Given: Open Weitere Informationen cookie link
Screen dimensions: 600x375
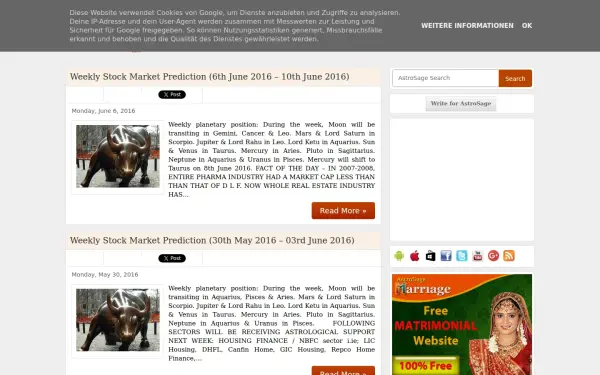Looking at the screenshot, I should pos(467,26).
